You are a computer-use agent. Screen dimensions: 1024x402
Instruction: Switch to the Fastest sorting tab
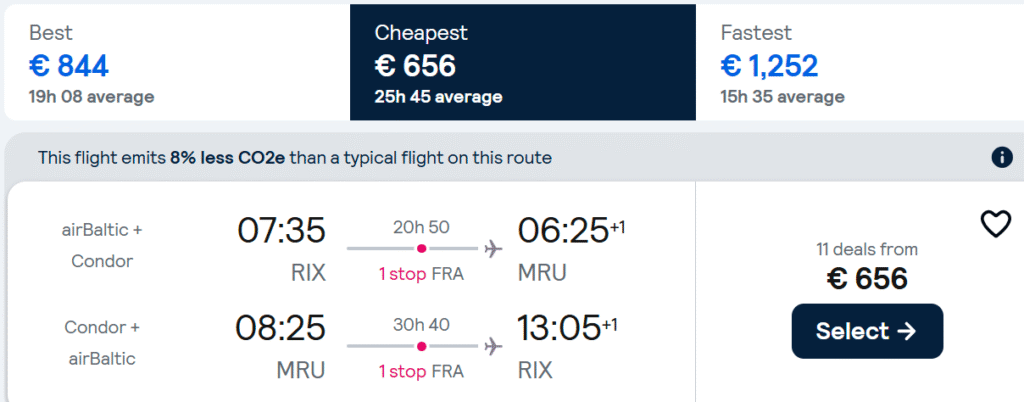click(859, 63)
